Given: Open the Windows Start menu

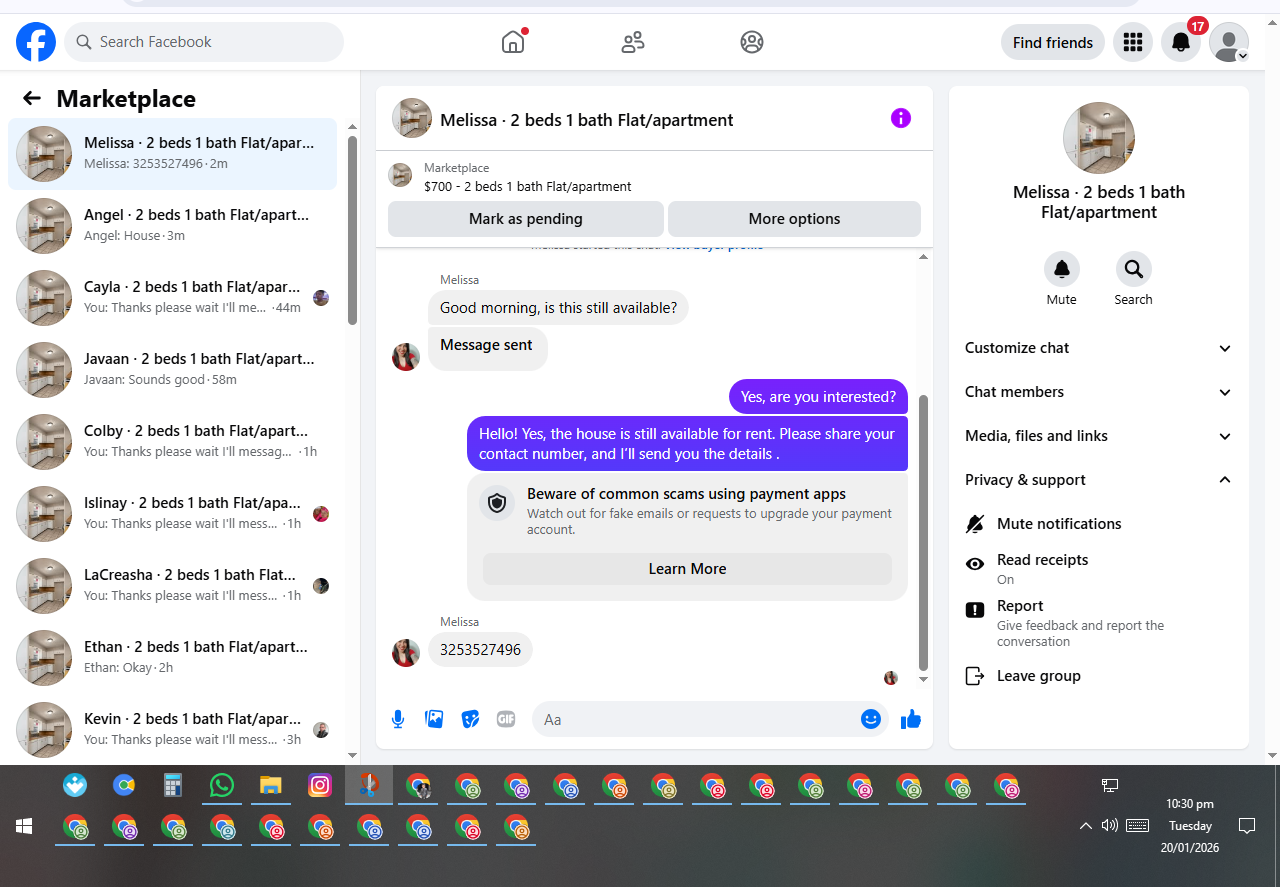Looking at the screenshot, I should click(24, 826).
